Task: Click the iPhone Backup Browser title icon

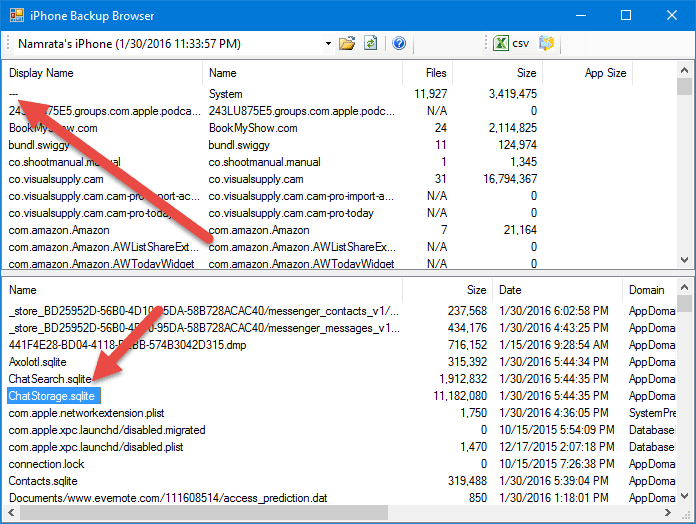Action: click(17, 16)
